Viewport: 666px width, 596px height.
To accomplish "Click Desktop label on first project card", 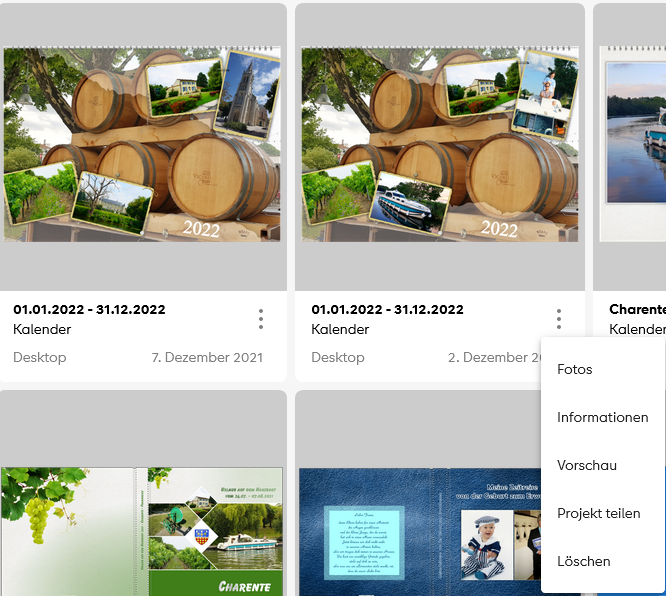I will pos(40,357).
